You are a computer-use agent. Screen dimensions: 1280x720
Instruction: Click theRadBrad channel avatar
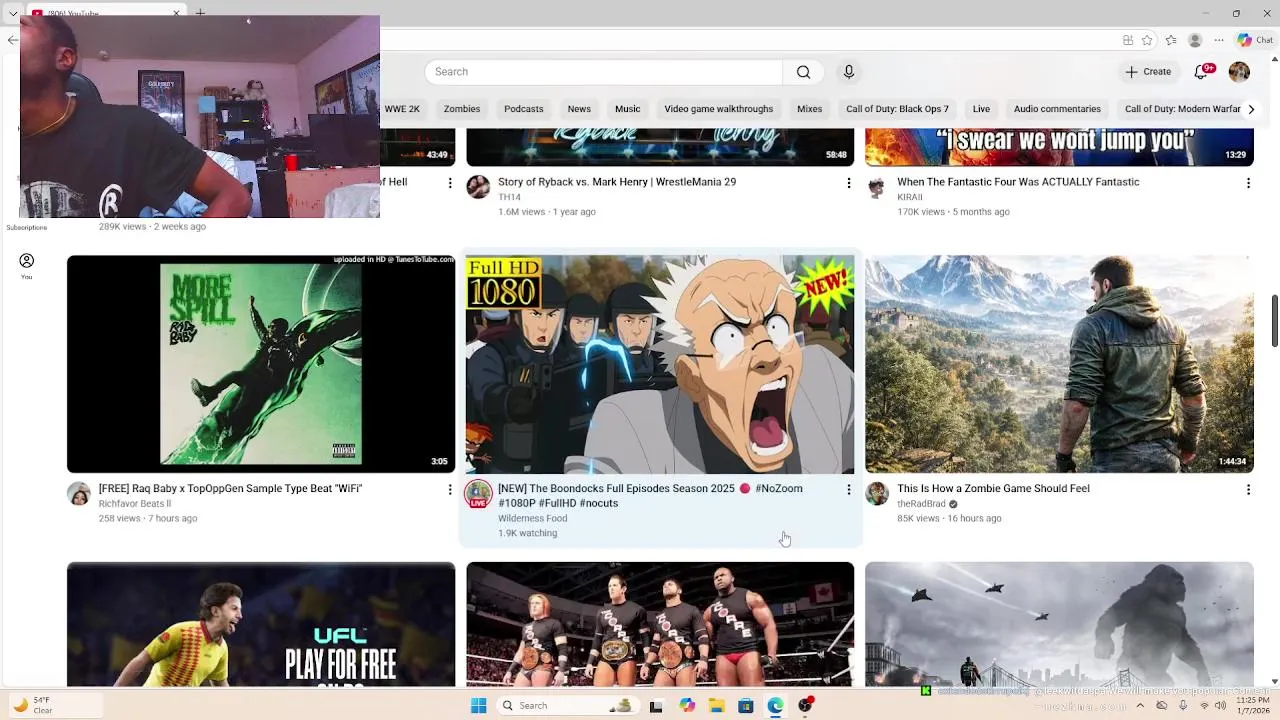click(x=877, y=494)
